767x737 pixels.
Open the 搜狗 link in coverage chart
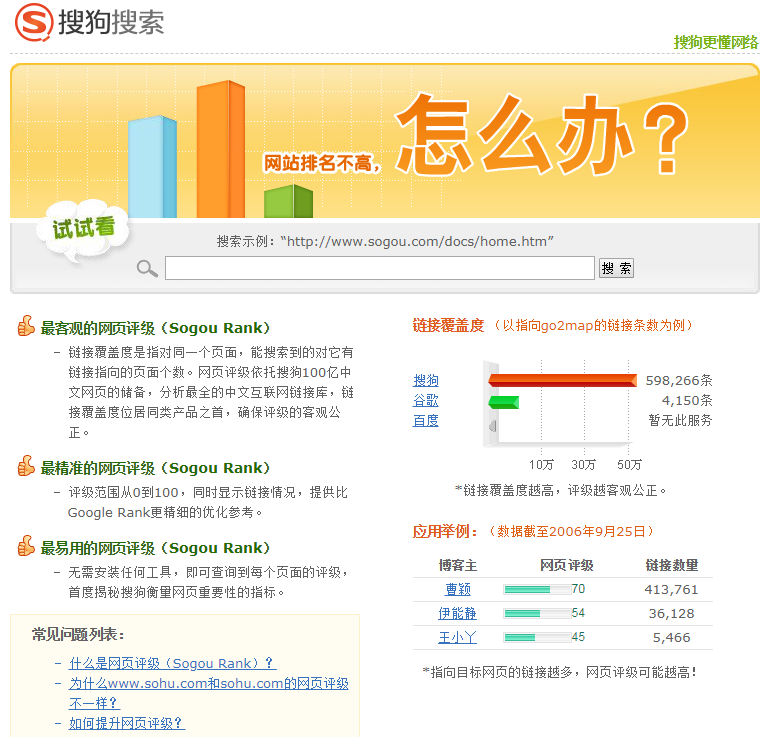click(x=426, y=380)
